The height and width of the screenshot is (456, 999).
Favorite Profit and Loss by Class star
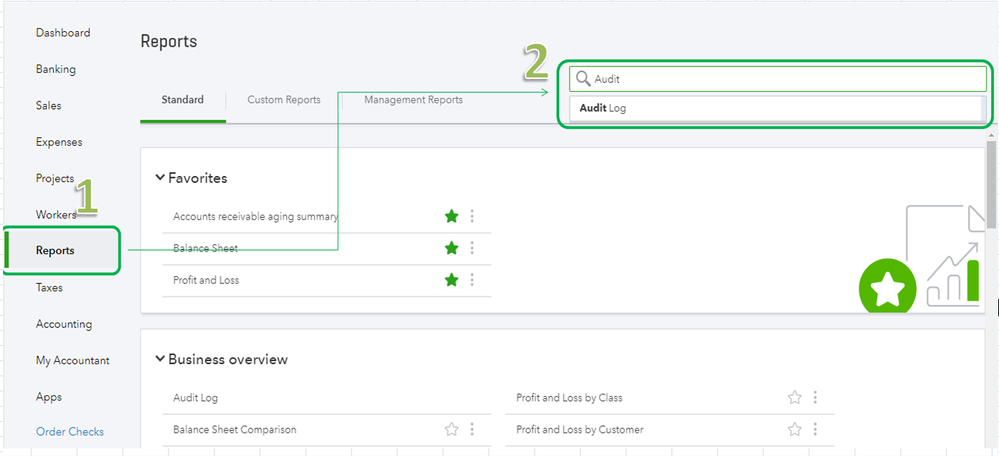click(794, 398)
